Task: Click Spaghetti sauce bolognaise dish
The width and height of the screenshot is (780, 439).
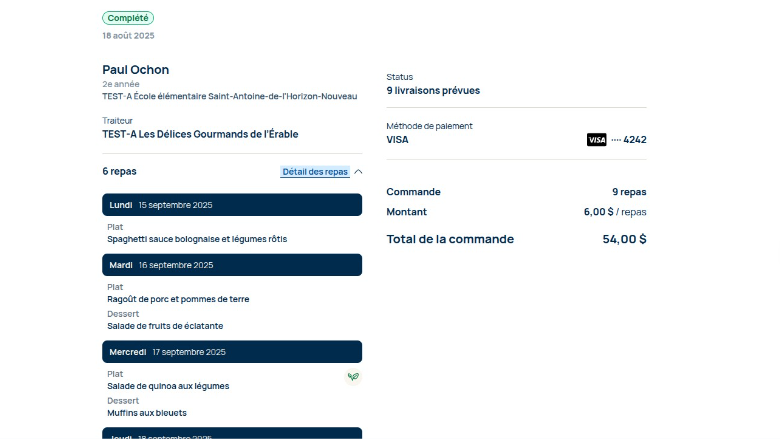Action: pyautogui.click(x=183, y=239)
